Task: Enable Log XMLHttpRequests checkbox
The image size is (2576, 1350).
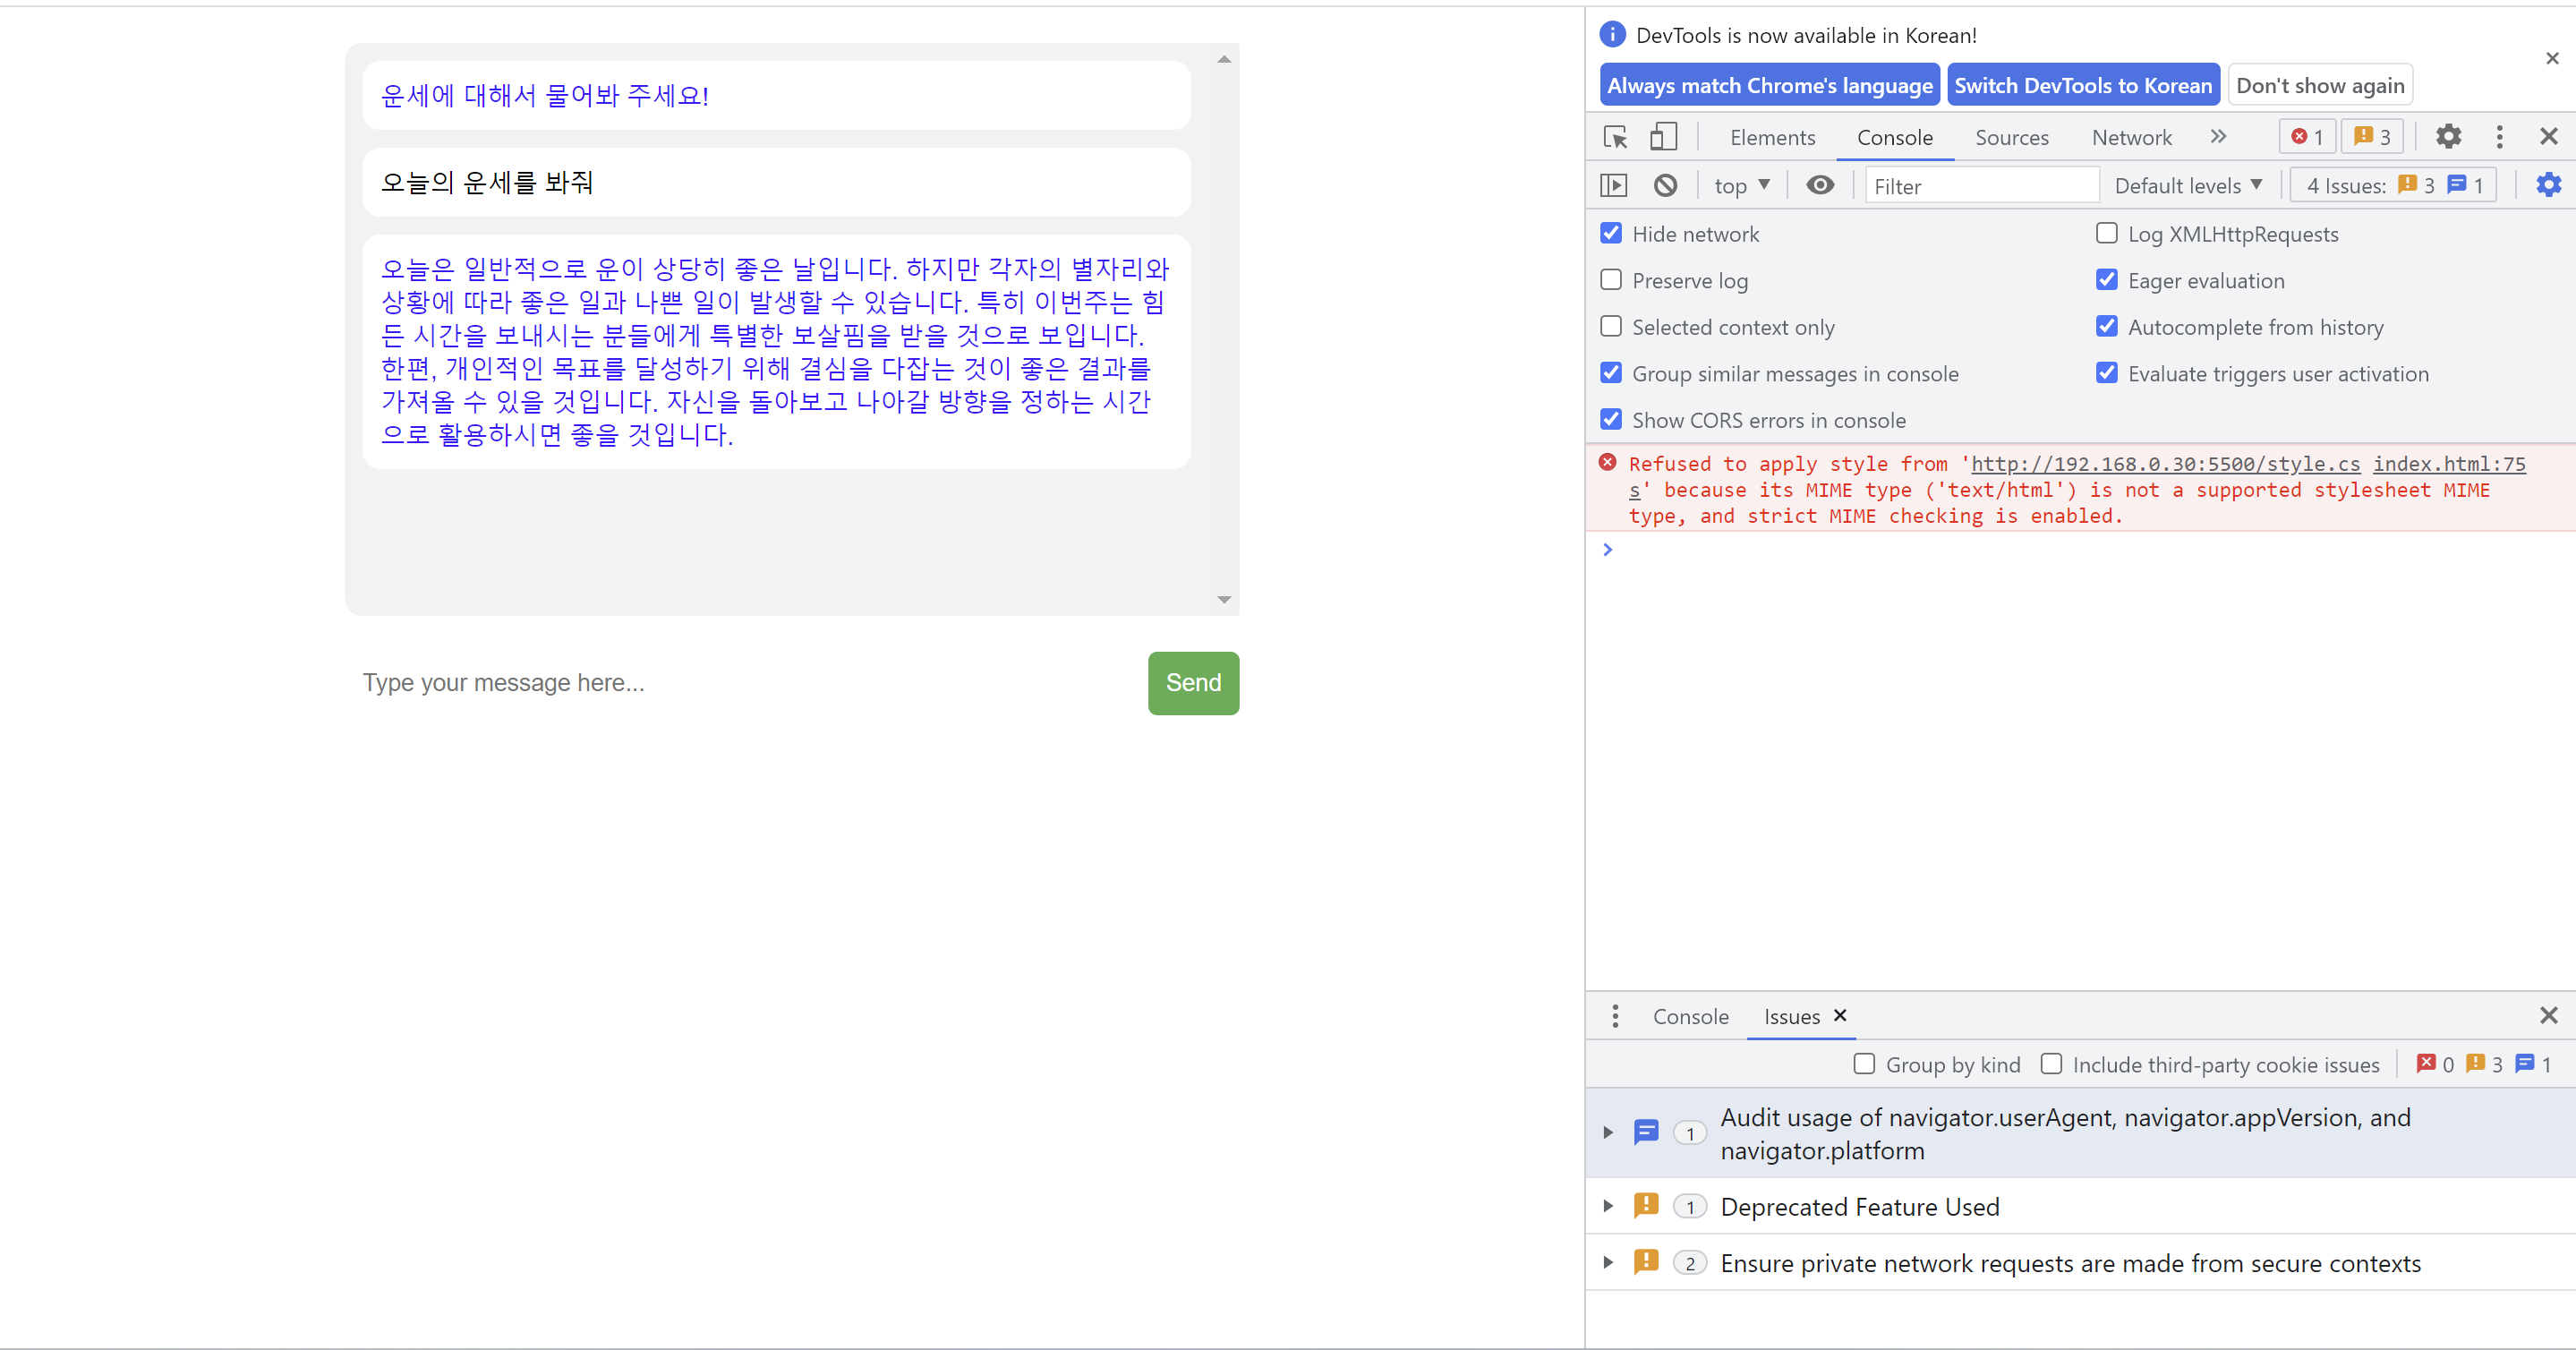Action: [x=2107, y=233]
